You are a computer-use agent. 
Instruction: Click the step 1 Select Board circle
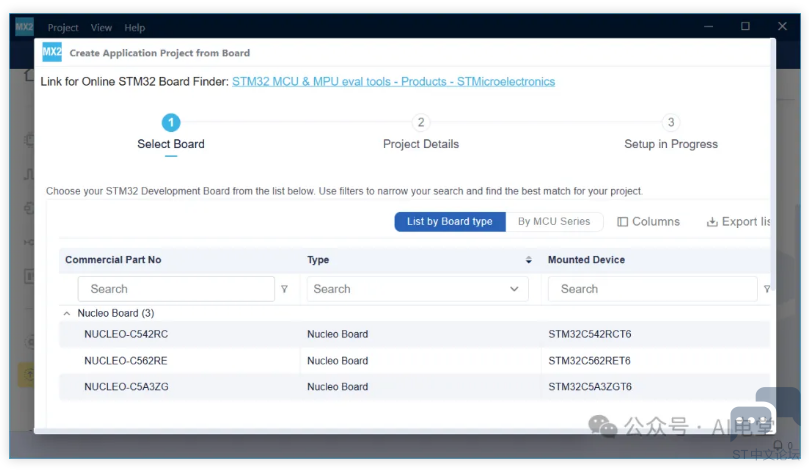pyautogui.click(x=171, y=122)
